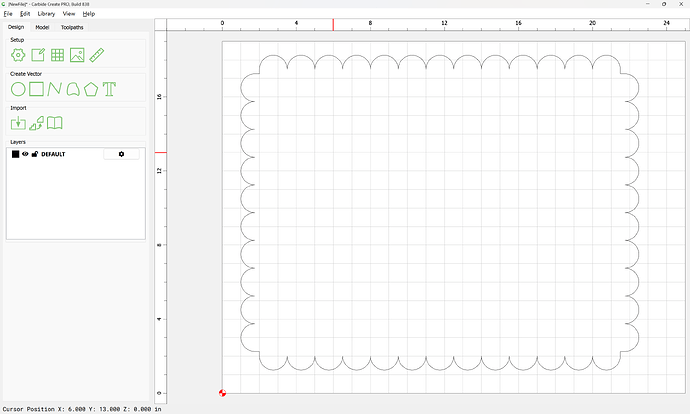Open the Library menu

(46, 14)
